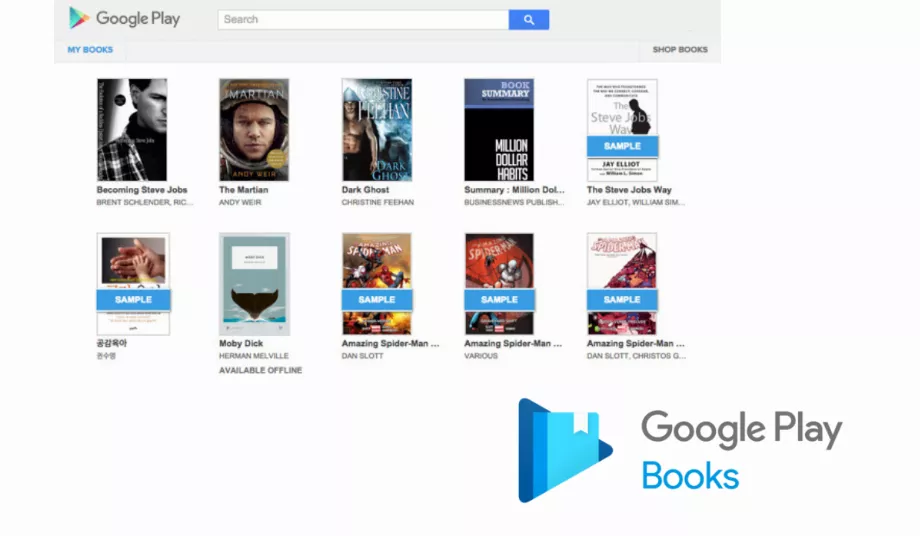Click author 'VARIOUS'
The width and height of the screenshot is (920, 536).
tap(481, 356)
